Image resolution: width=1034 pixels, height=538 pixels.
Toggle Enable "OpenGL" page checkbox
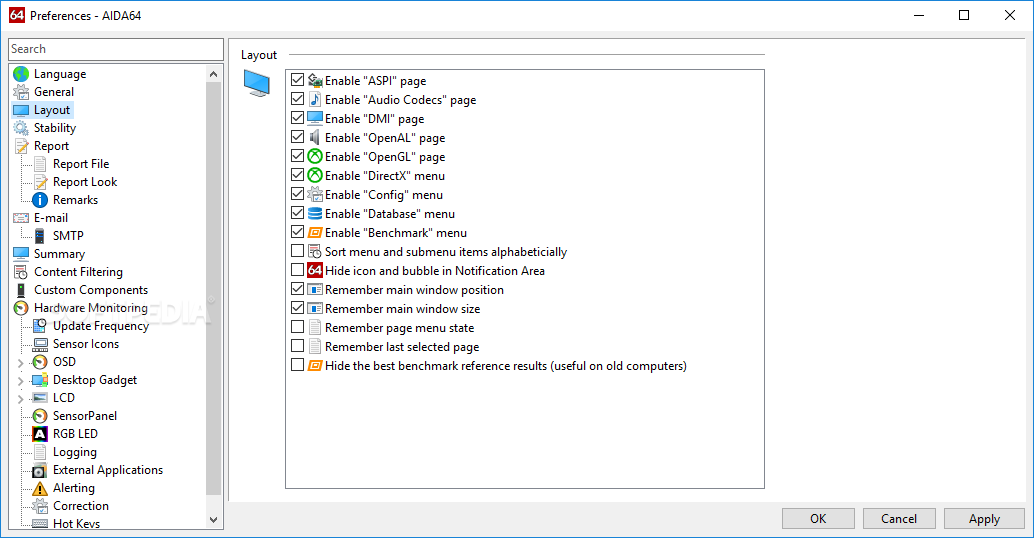point(297,156)
